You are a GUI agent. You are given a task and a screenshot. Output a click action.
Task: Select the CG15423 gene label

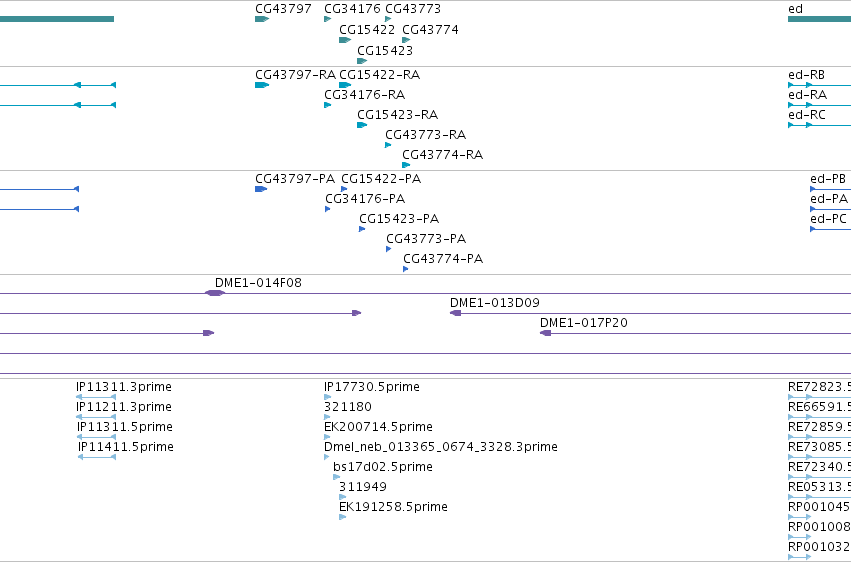385,50
